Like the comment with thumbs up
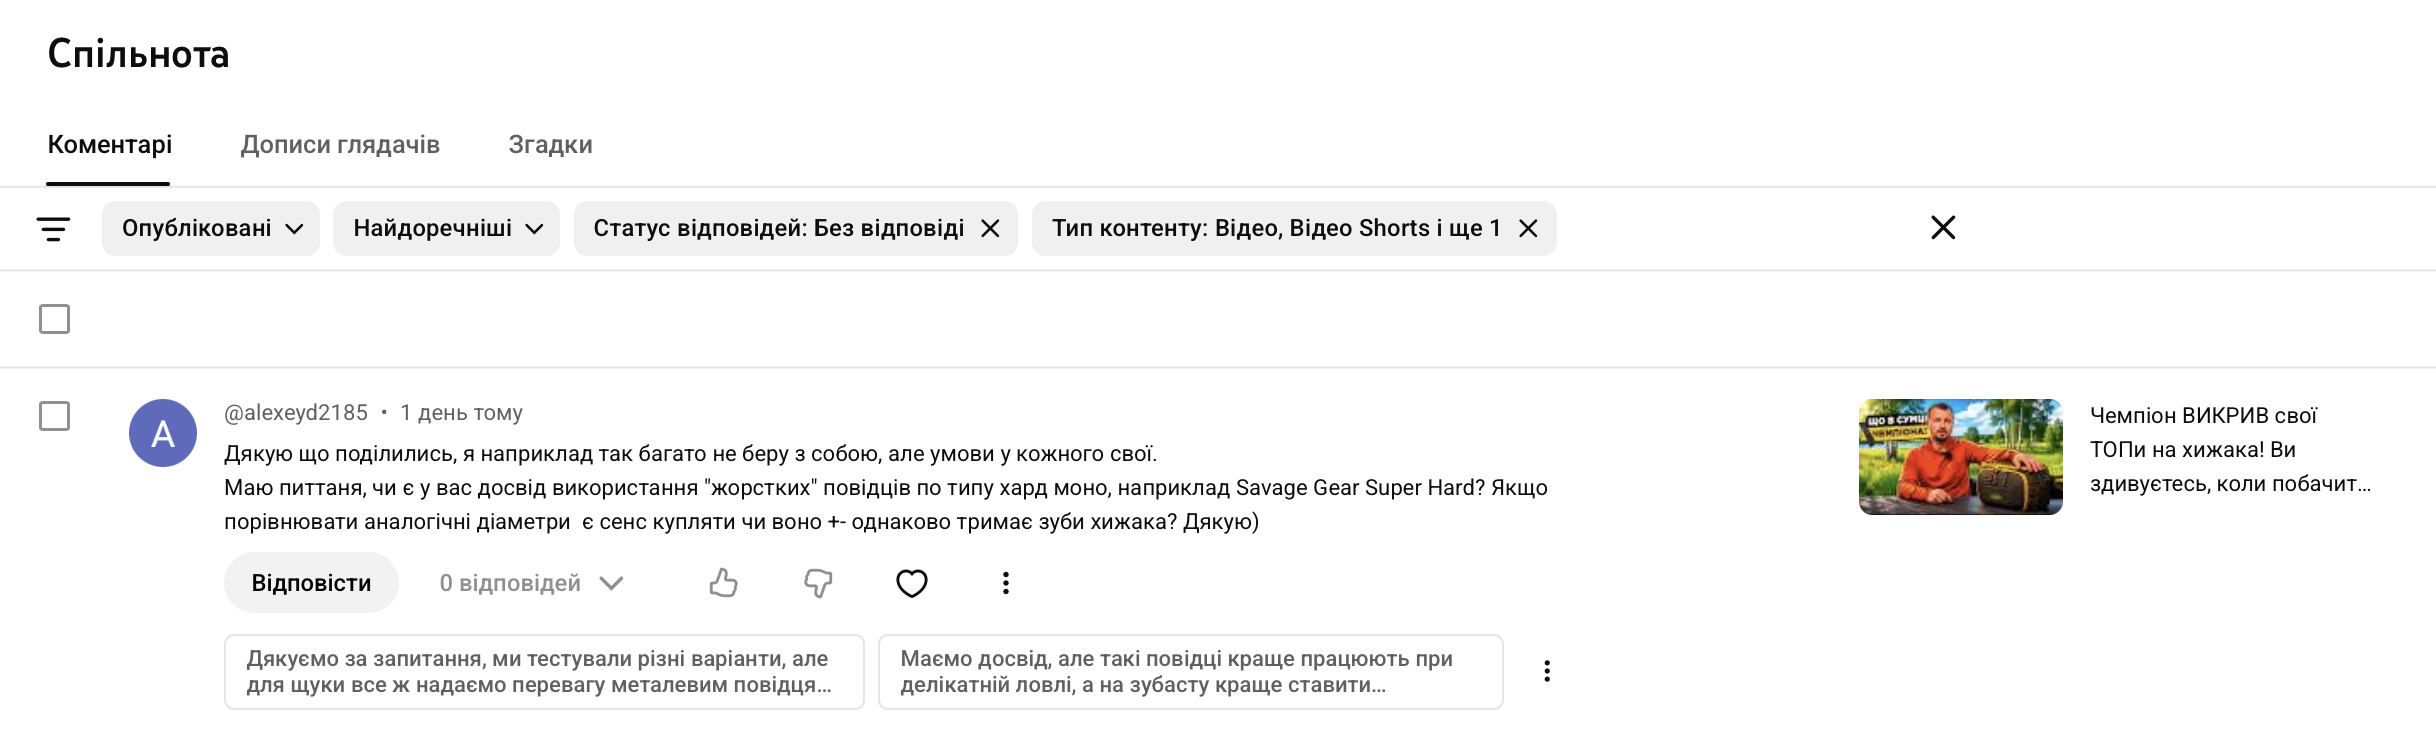This screenshot has width=2436, height=730. pyautogui.click(x=723, y=583)
